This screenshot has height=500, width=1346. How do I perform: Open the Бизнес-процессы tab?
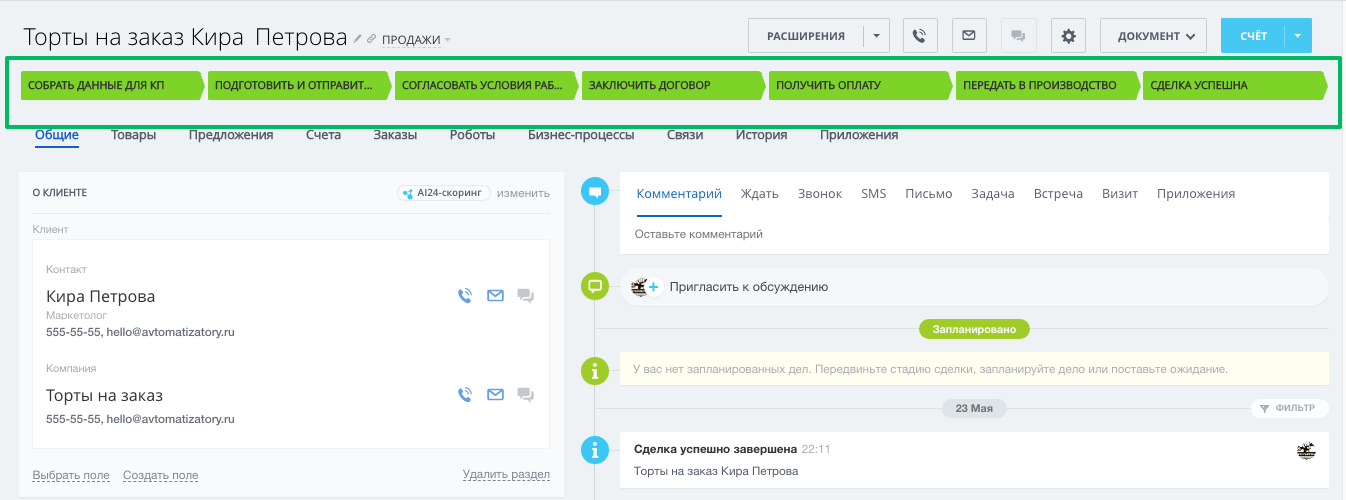click(x=581, y=135)
